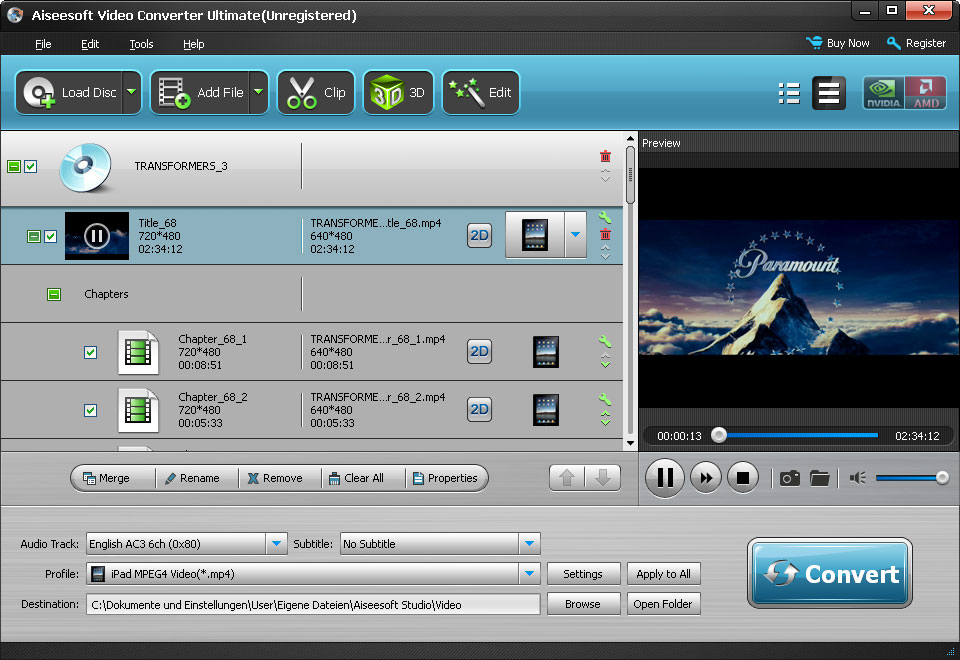
Task: Open the Audio Track dropdown
Action: click(x=276, y=544)
